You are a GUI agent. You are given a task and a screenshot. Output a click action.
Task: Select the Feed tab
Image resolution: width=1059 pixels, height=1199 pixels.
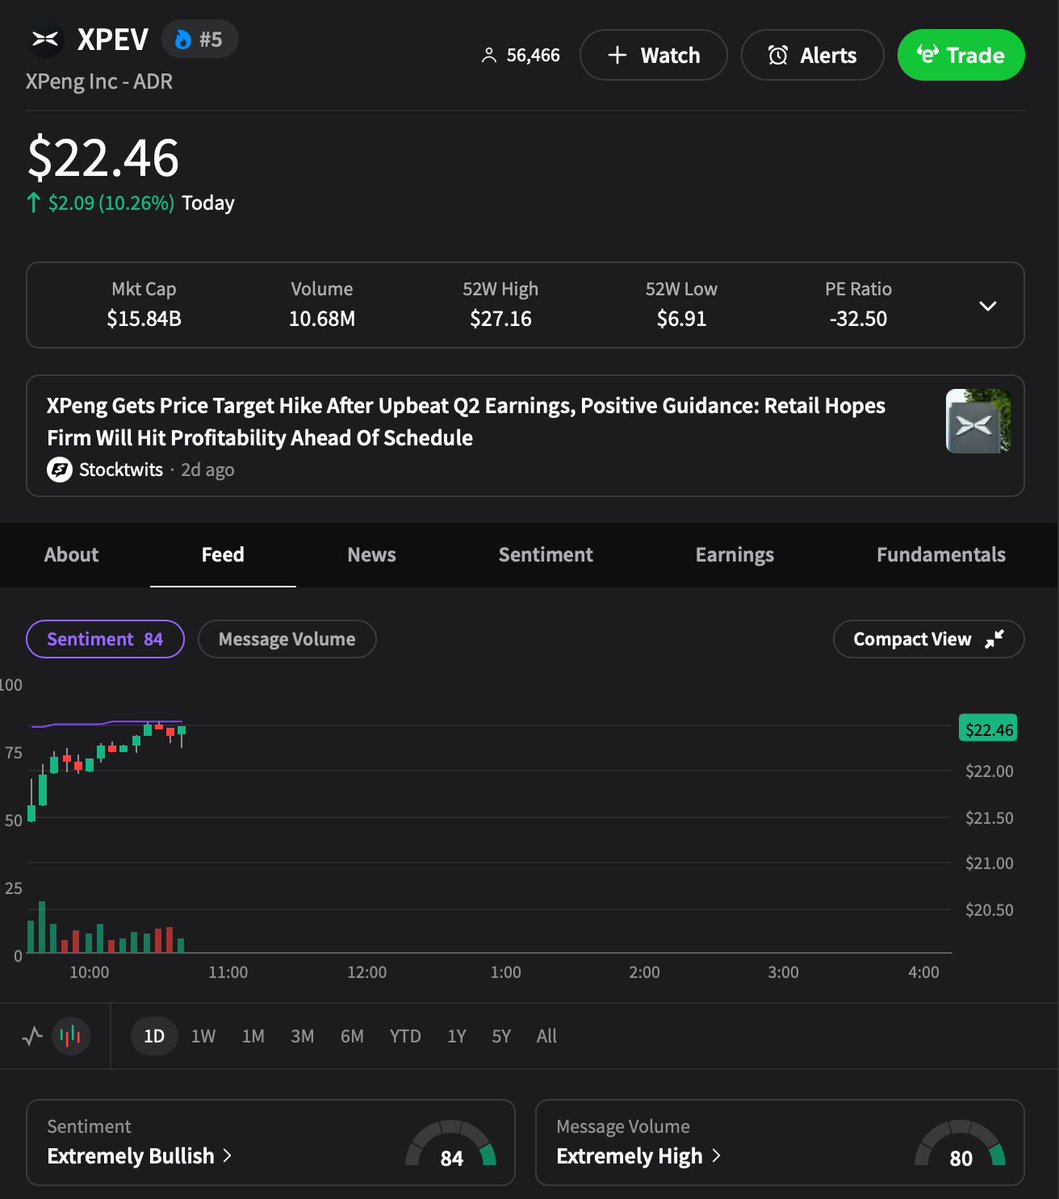(x=223, y=554)
